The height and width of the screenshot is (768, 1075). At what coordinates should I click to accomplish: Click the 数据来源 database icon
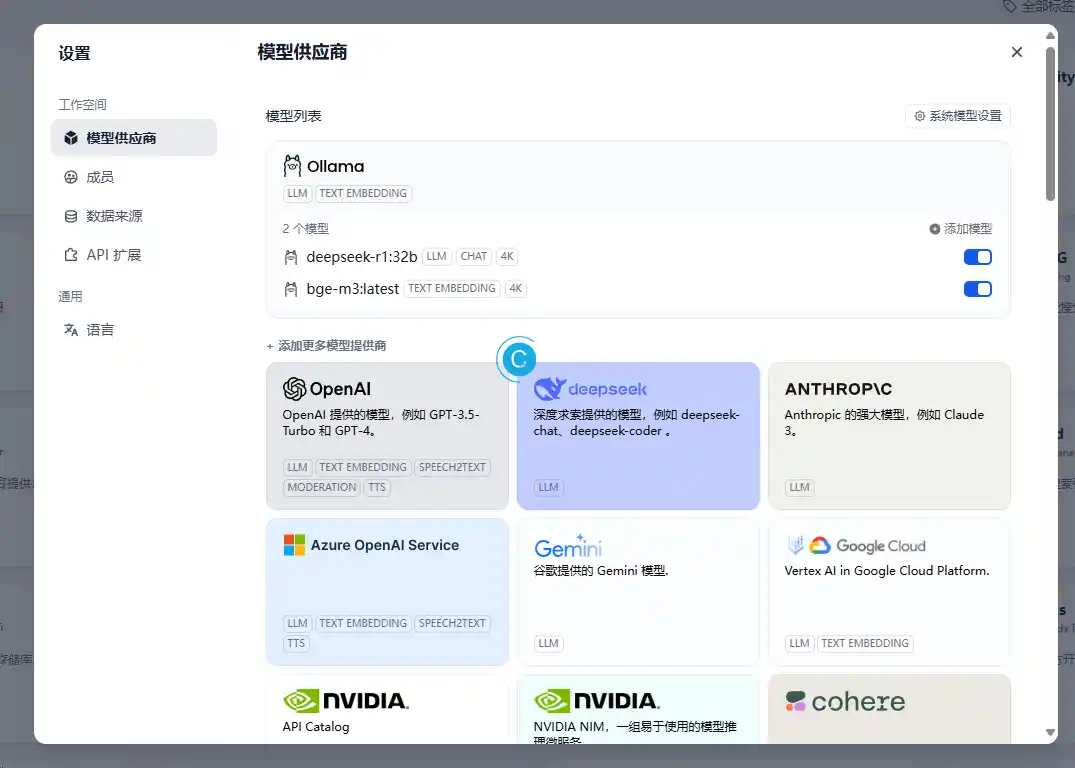[x=71, y=217]
